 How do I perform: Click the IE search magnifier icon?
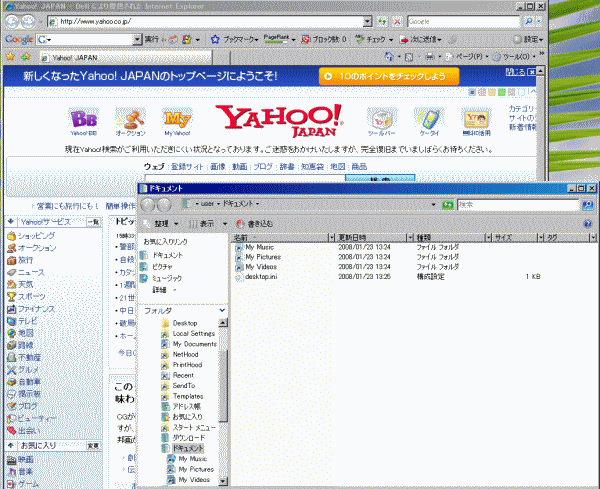(x=529, y=21)
